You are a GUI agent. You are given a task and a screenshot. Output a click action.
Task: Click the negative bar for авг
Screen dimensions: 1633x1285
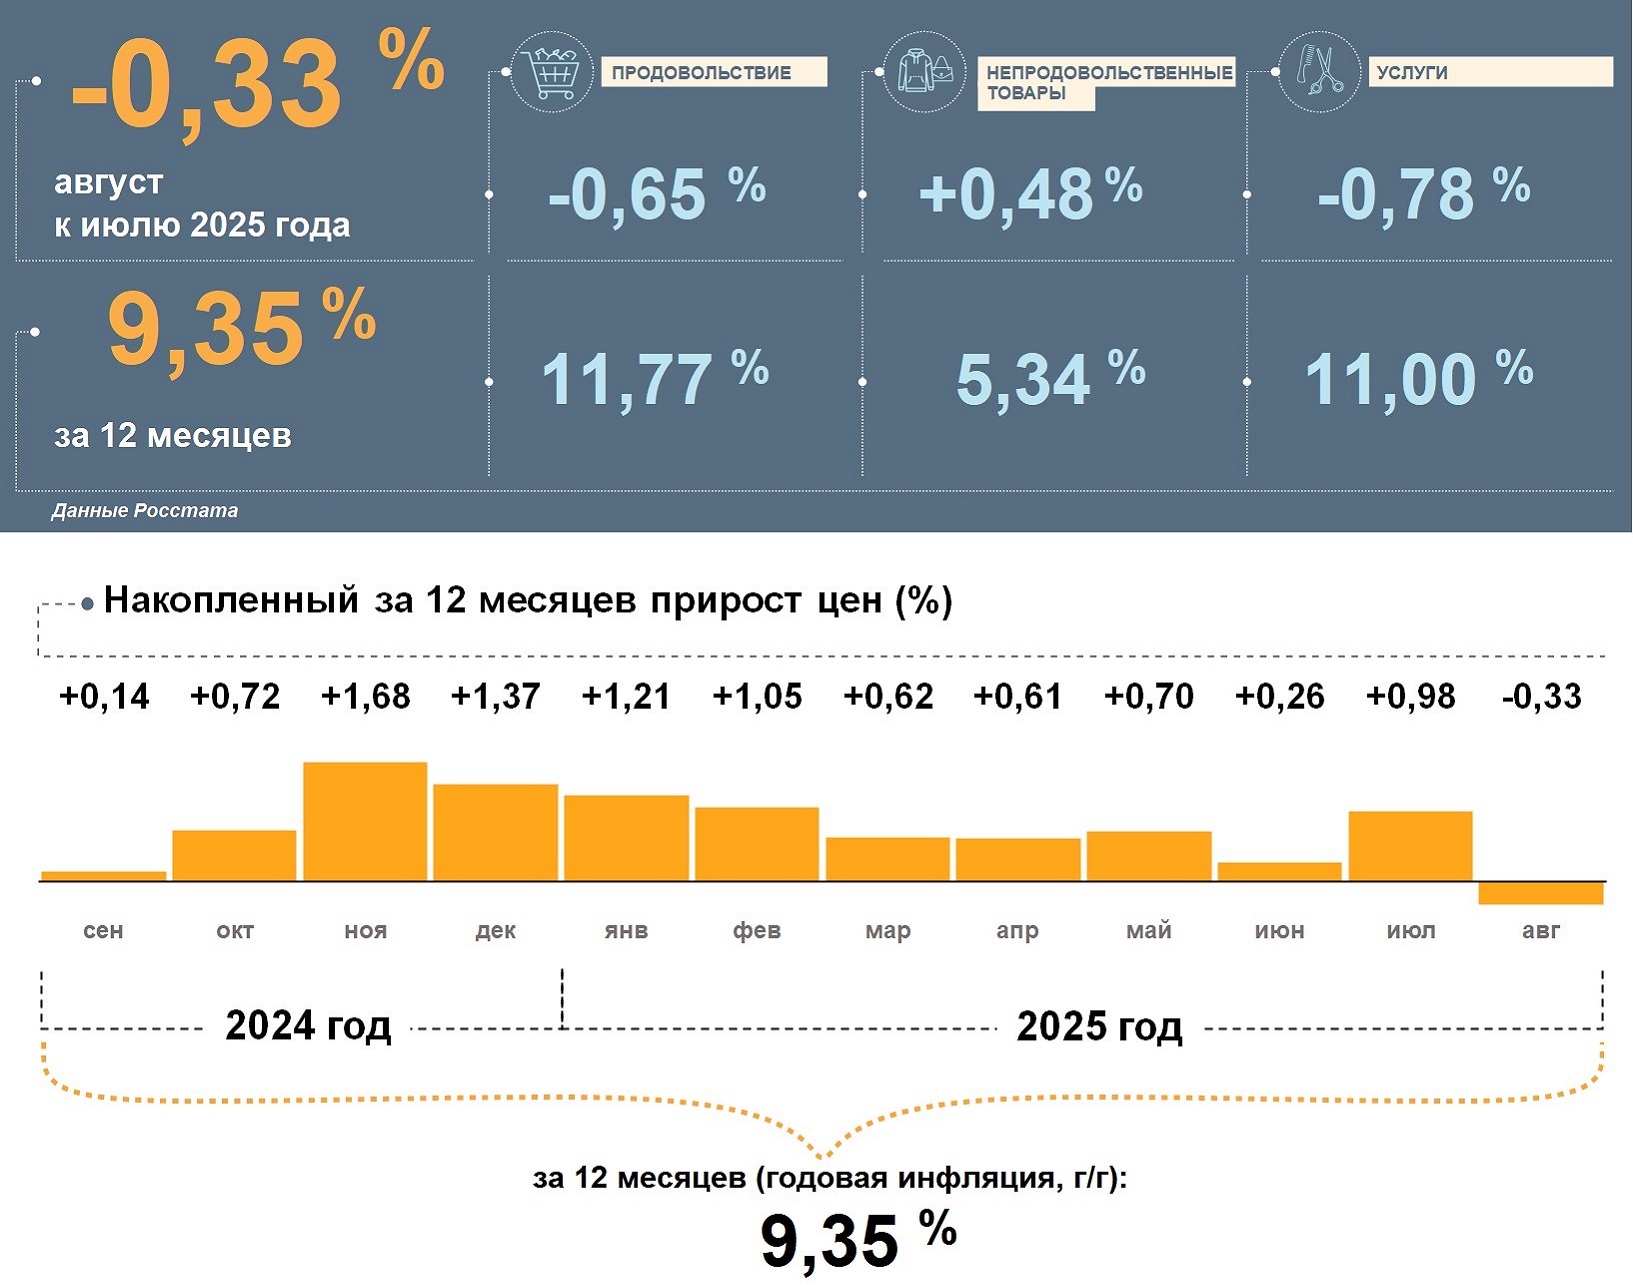click(1540, 893)
